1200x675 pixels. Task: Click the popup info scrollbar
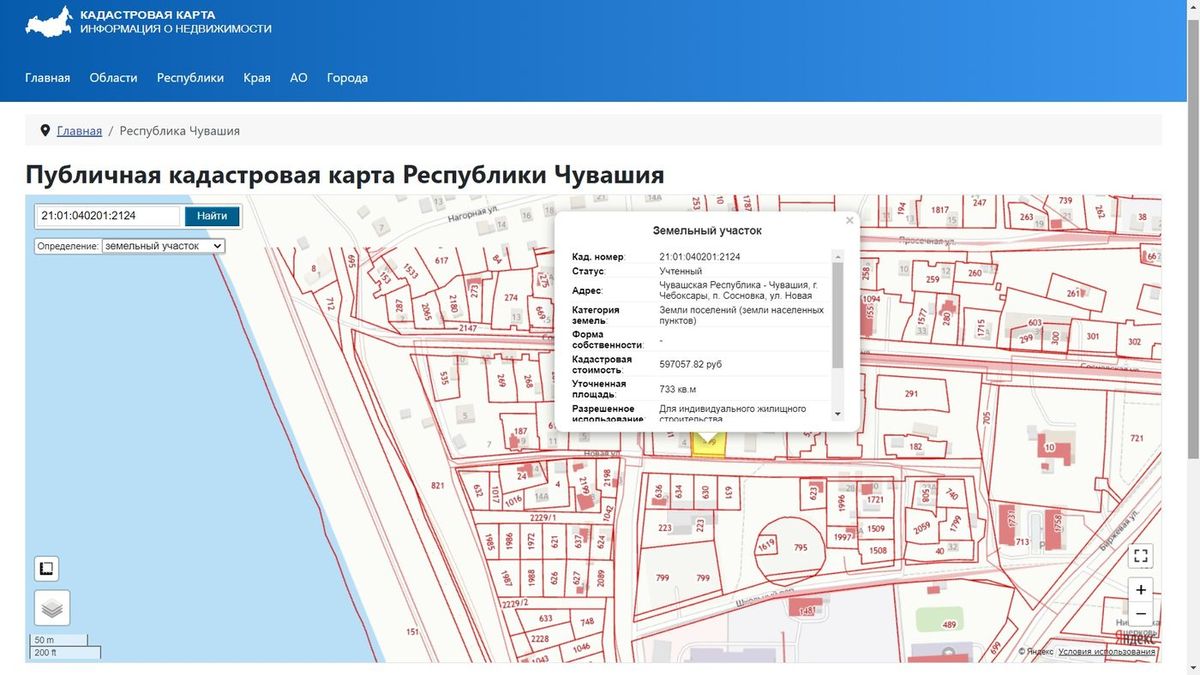coord(838,315)
